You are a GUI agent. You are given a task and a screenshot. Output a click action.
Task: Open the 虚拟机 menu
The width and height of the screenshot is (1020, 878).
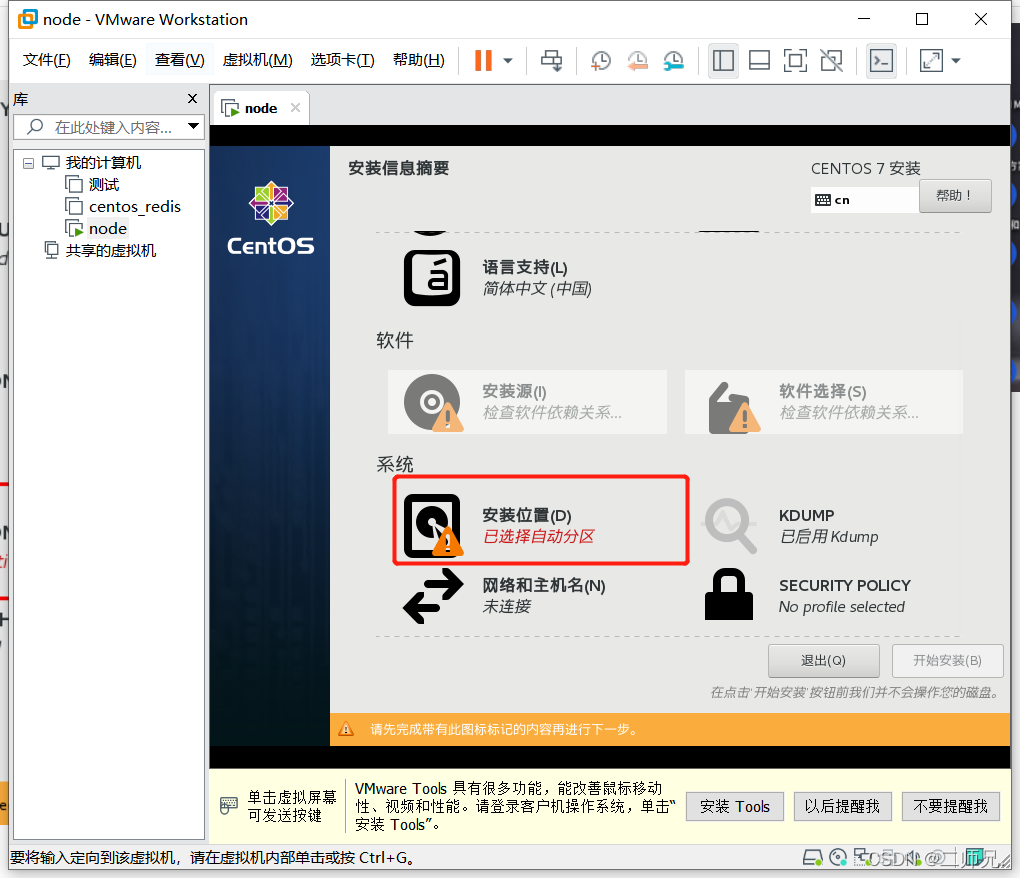point(257,59)
